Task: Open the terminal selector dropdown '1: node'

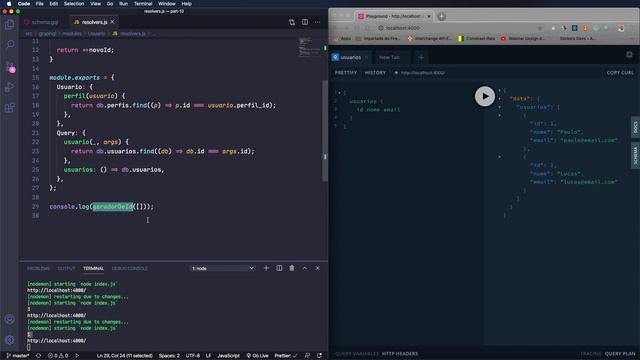Action: coord(223,268)
